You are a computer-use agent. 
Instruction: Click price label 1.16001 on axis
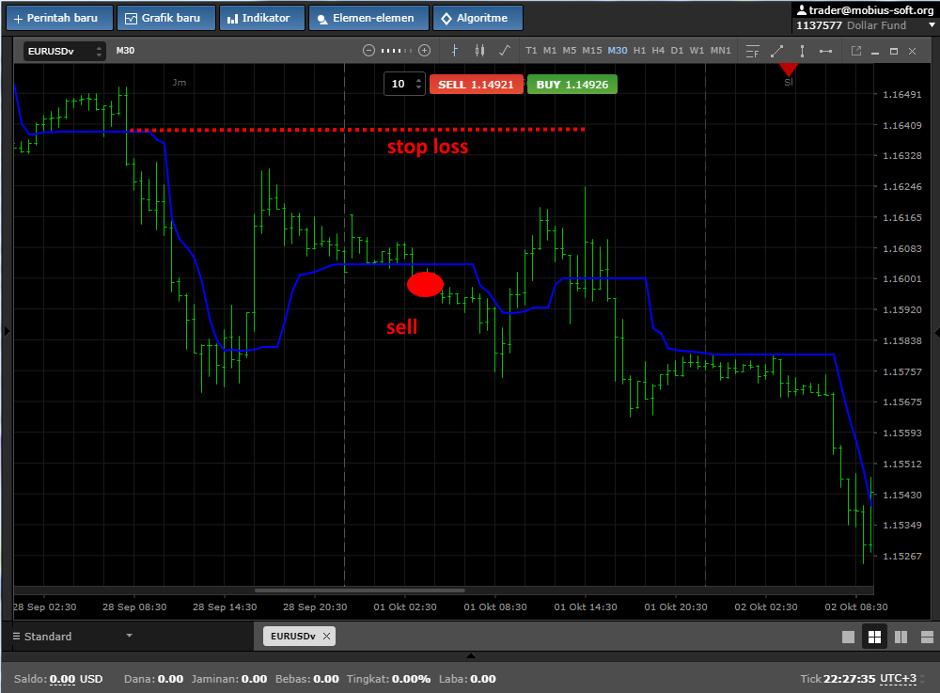(x=902, y=279)
